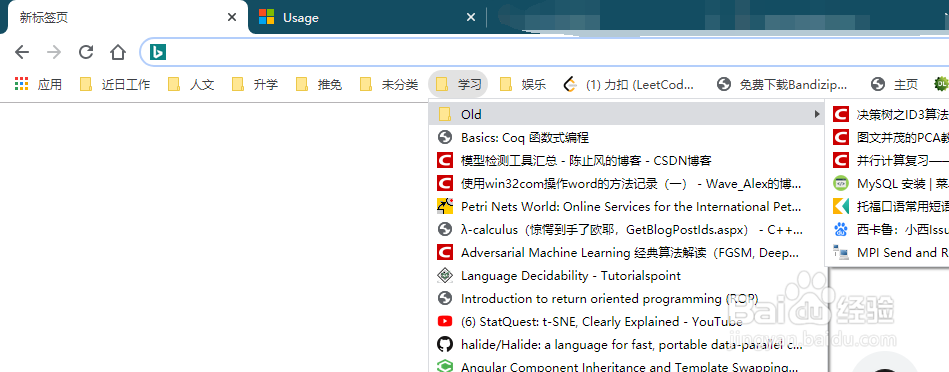949x372 pixels.
Task: Open the 推免 bookmark folder
Action: (x=320, y=84)
